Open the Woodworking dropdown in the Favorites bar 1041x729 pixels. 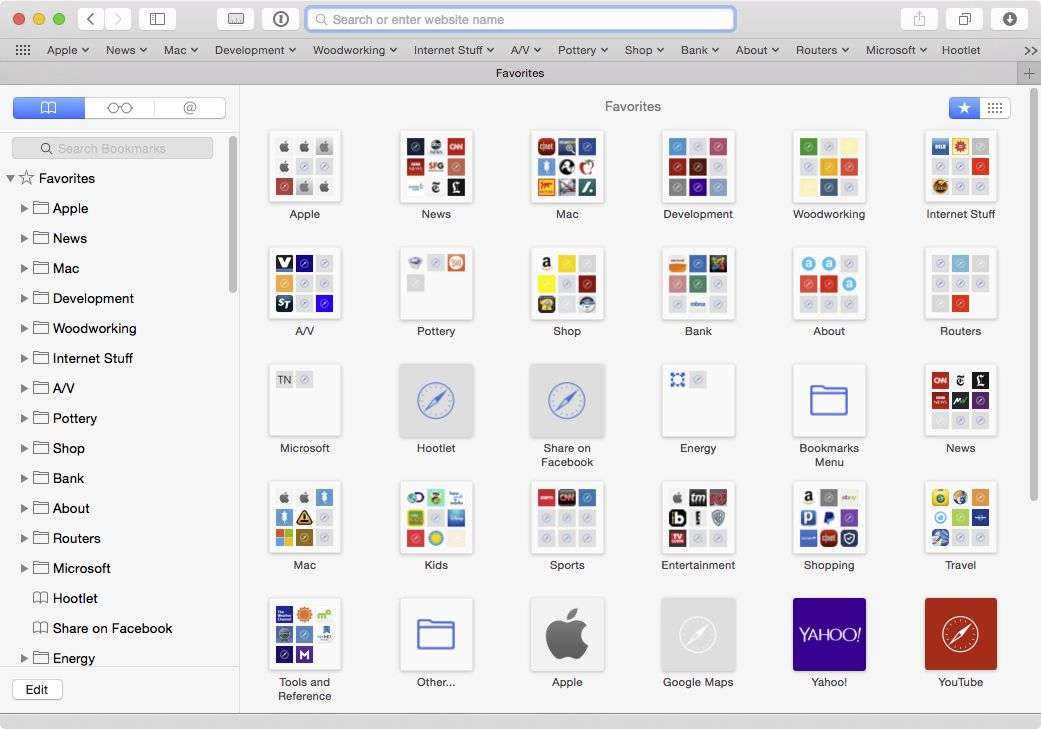point(355,50)
